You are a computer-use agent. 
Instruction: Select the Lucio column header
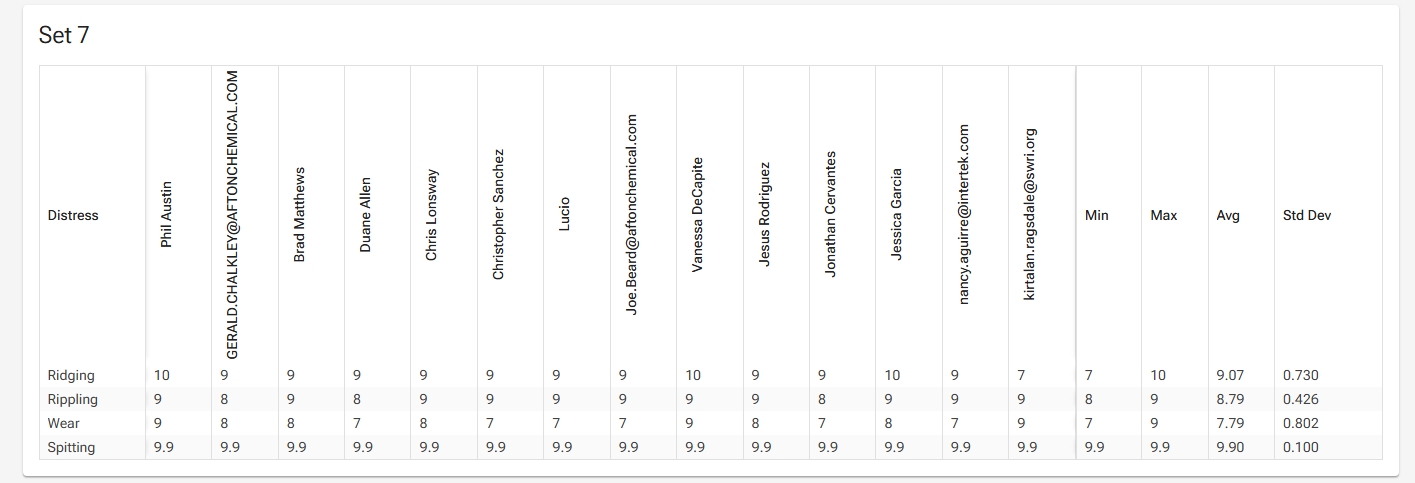point(564,215)
